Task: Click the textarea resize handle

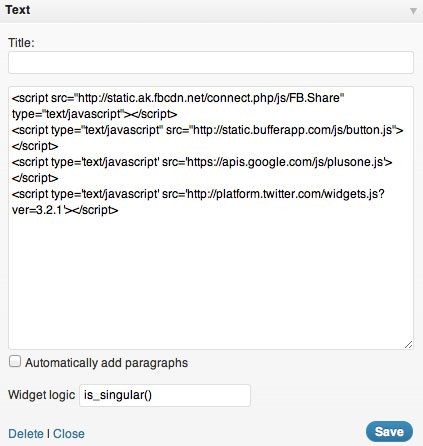Action: tap(409, 345)
